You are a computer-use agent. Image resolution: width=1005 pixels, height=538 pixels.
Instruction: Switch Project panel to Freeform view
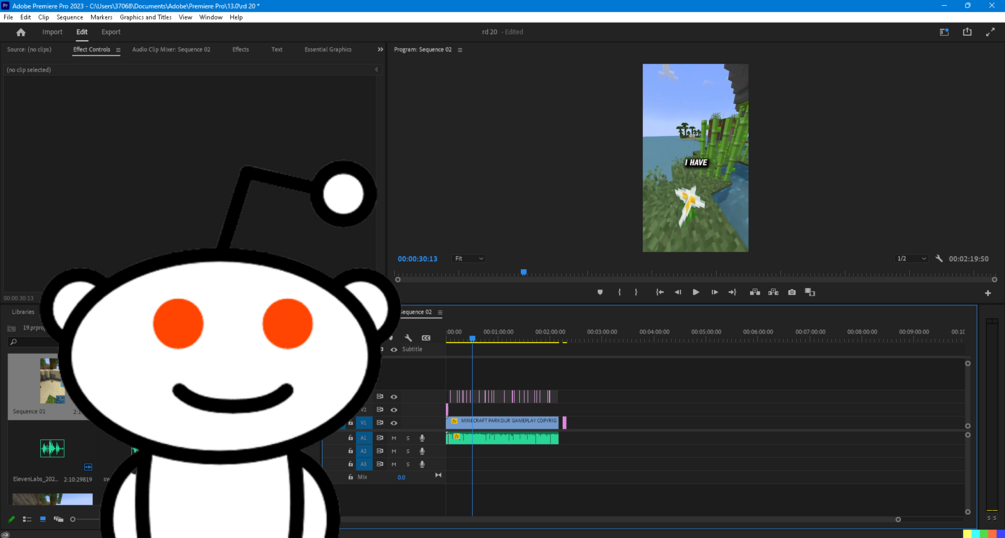pos(59,519)
